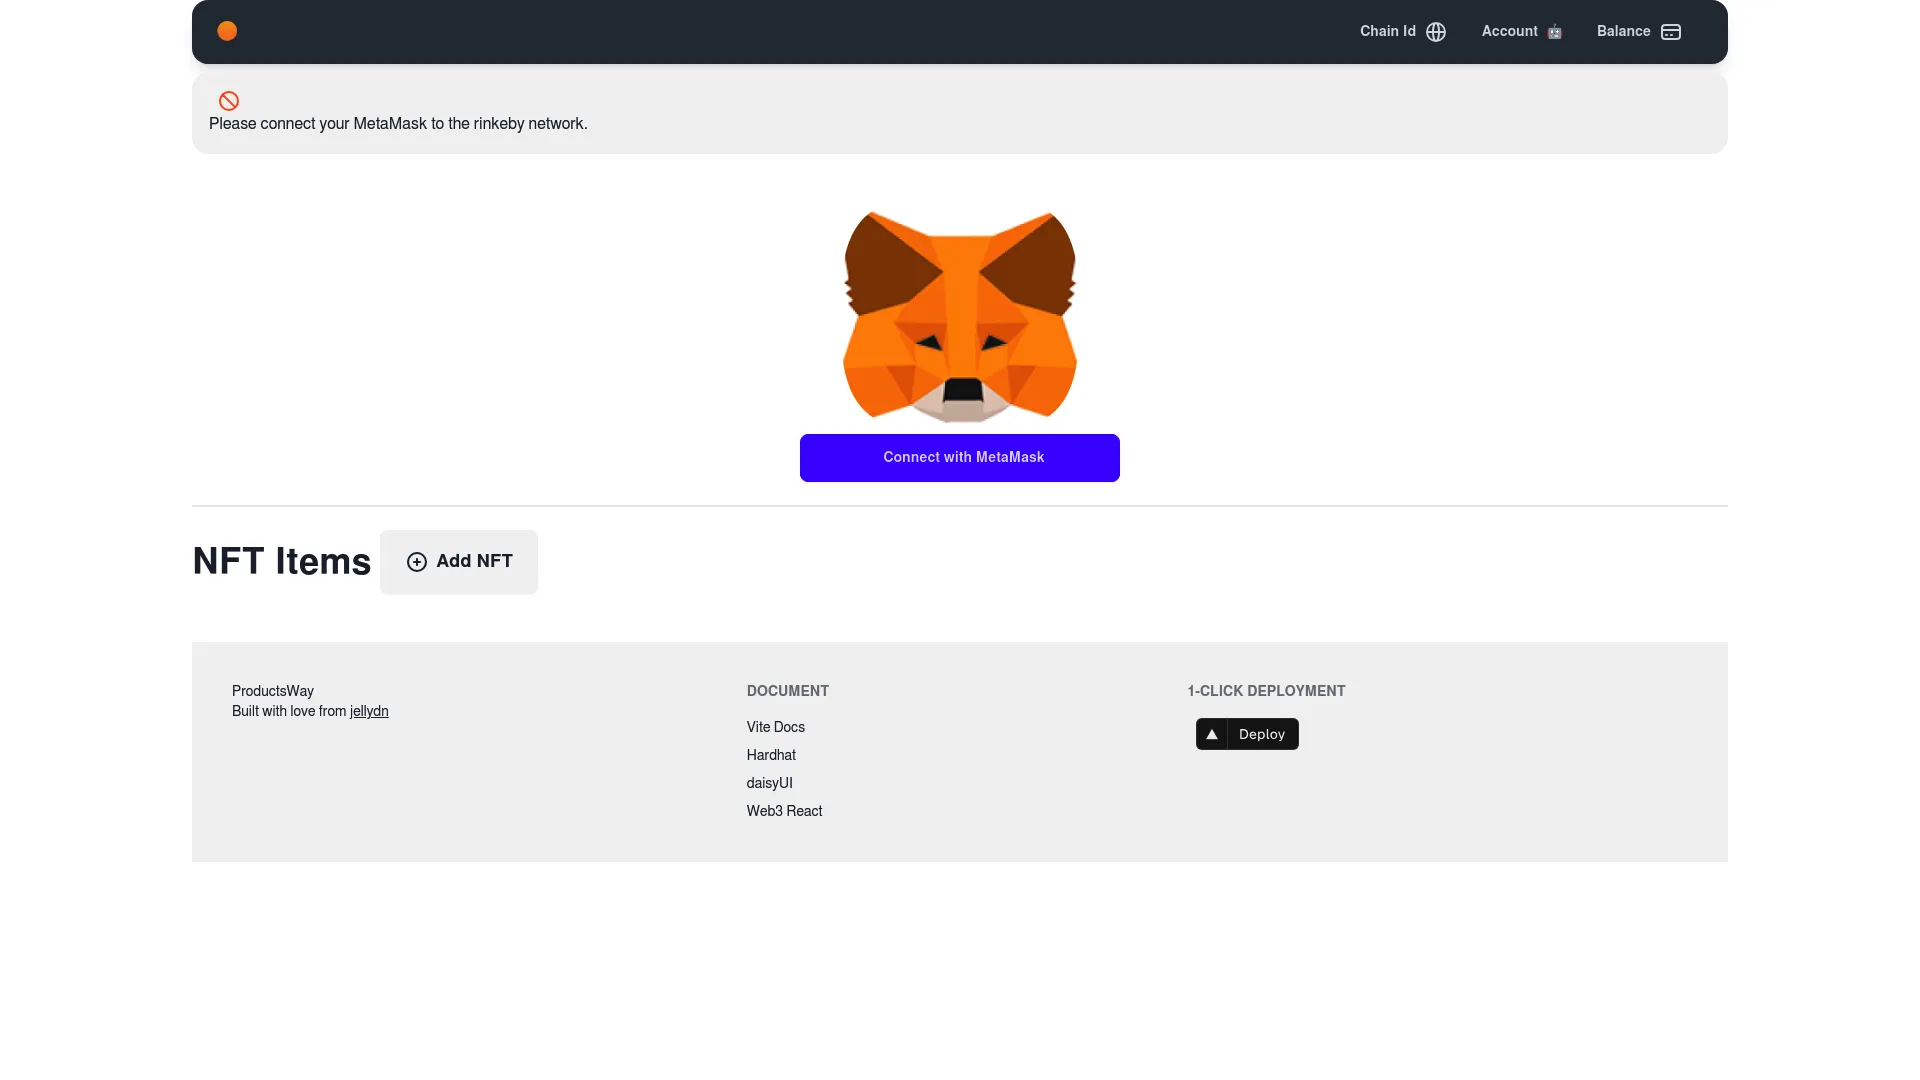Open the Web3 React link
Viewport: 1920px width, 1080px height.
click(x=785, y=811)
